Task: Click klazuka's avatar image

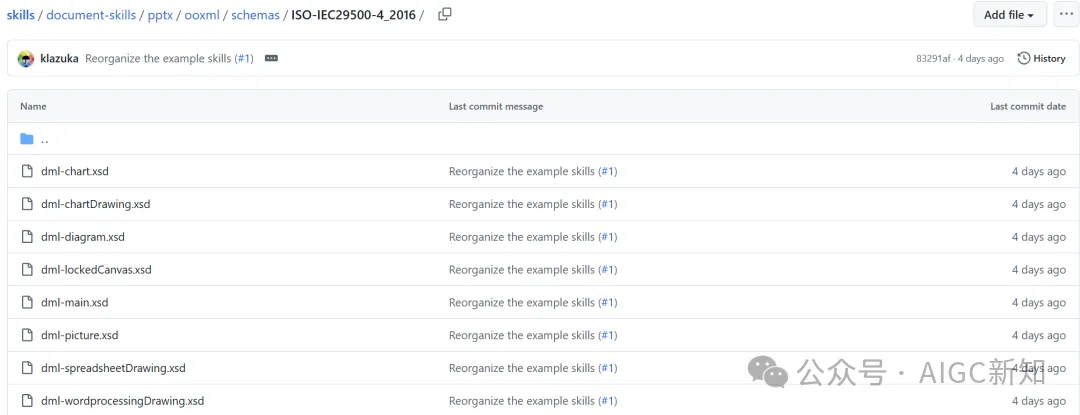Action: point(26,59)
